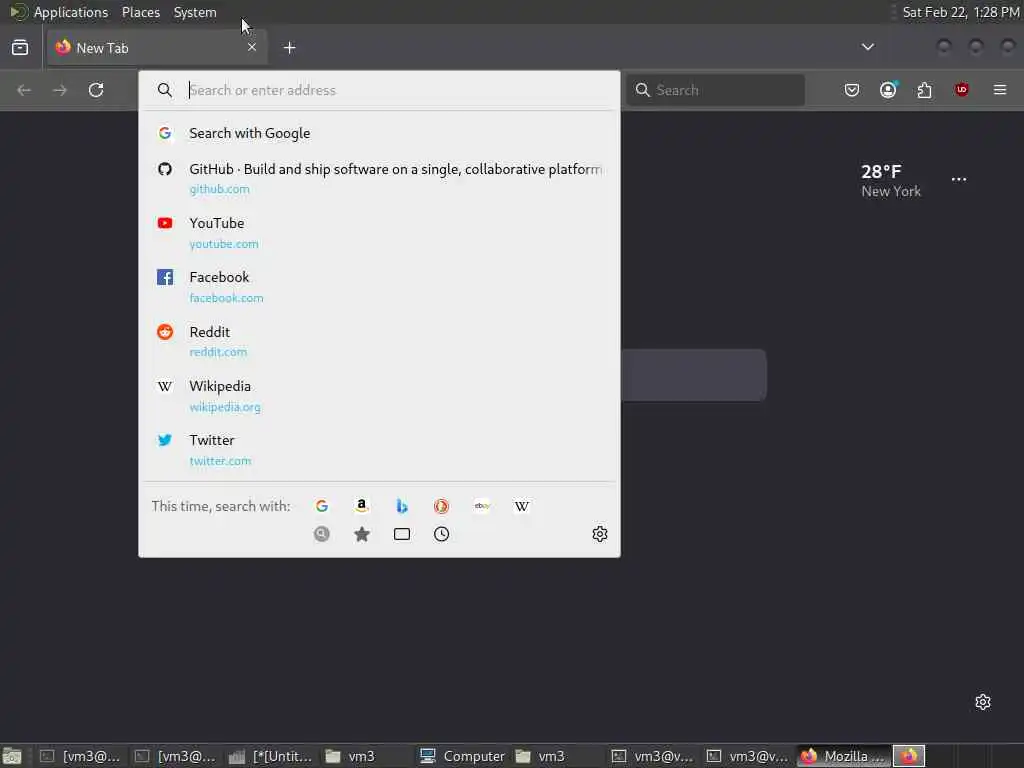Select the Facebook suggestion row
The image size is (1024, 768).
pos(379,287)
